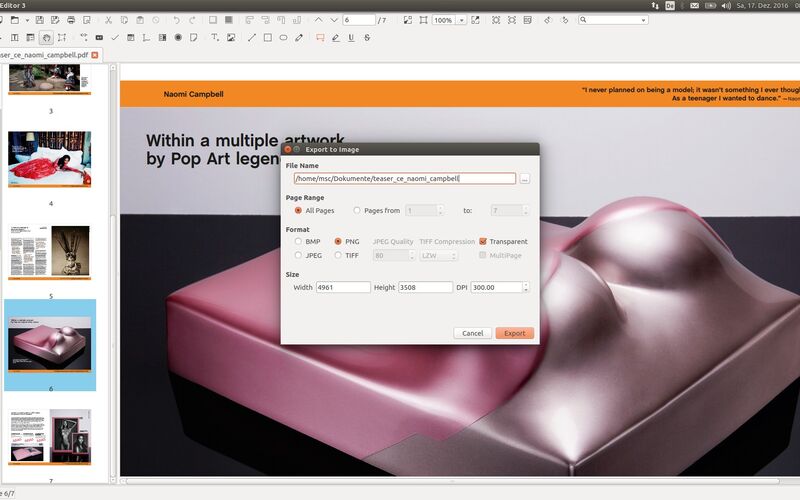Click the File Name path field
This screenshot has height=500, width=800.
tap(405, 179)
